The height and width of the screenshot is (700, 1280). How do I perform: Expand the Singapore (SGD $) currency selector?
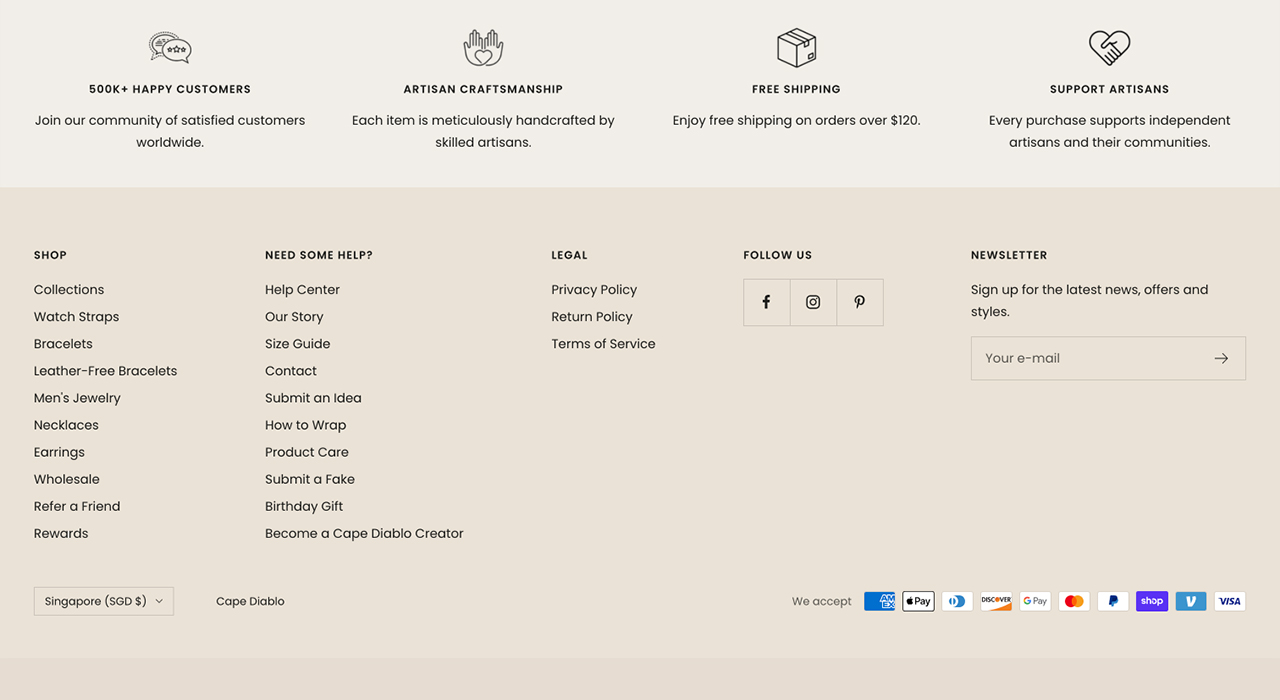(x=104, y=601)
